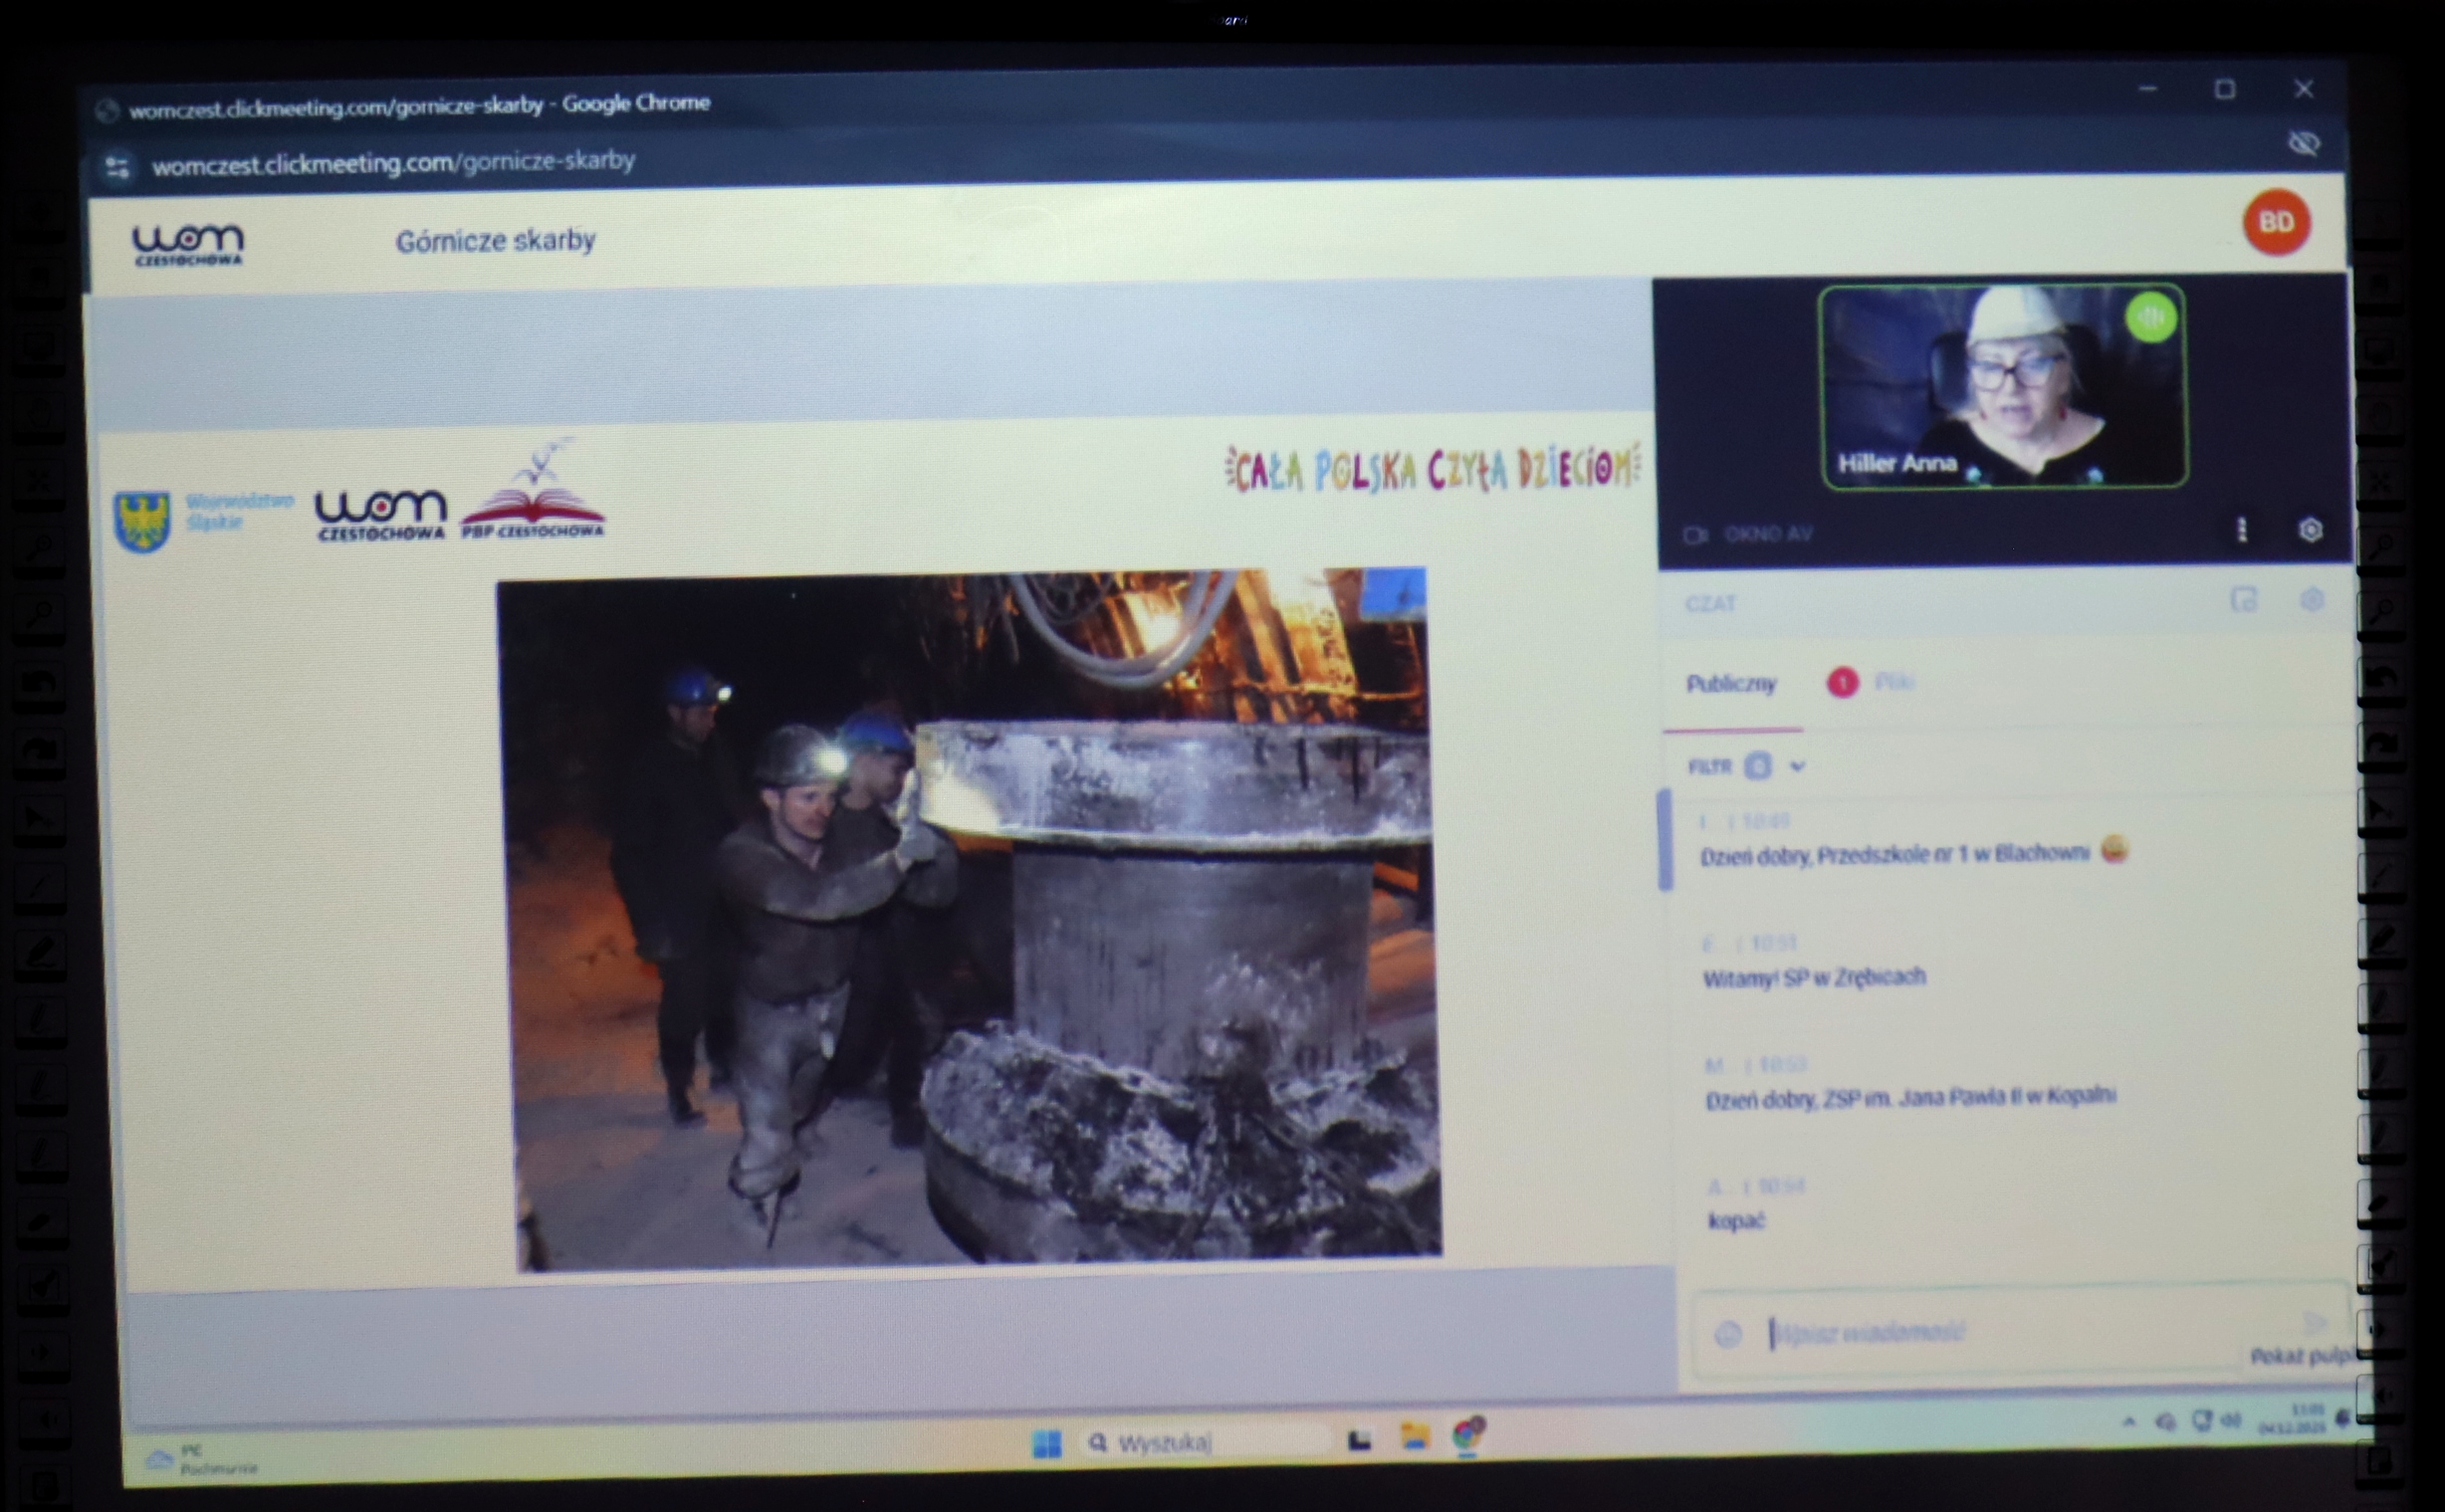The width and height of the screenshot is (2445, 1512).
Task: Click the site settings icon in address bar
Action: 117,167
